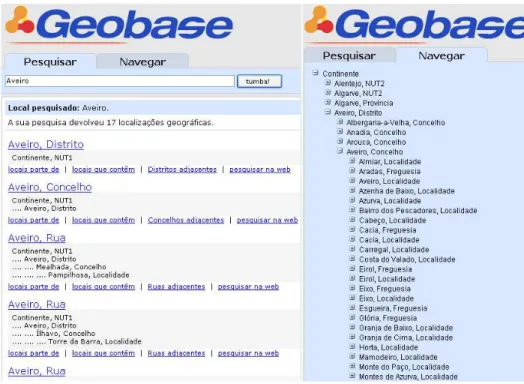The image size is (524, 384).
Task: Select Mamodeiro, Localidade in the tree
Action: pos(398,357)
